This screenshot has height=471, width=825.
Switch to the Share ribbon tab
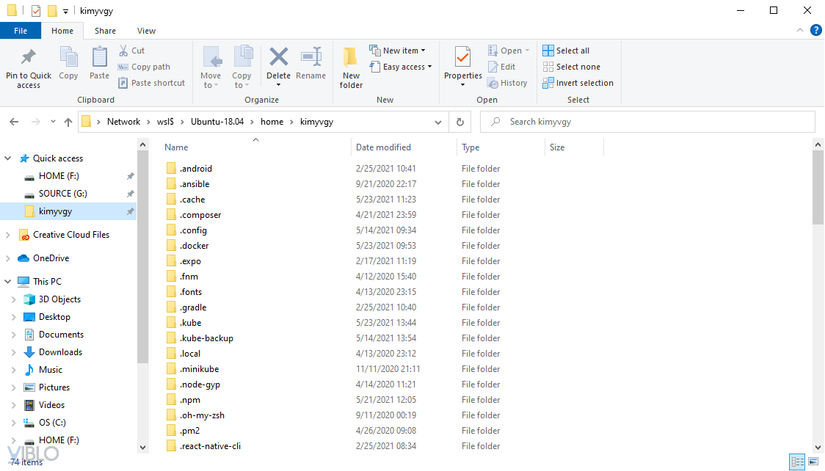105,31
